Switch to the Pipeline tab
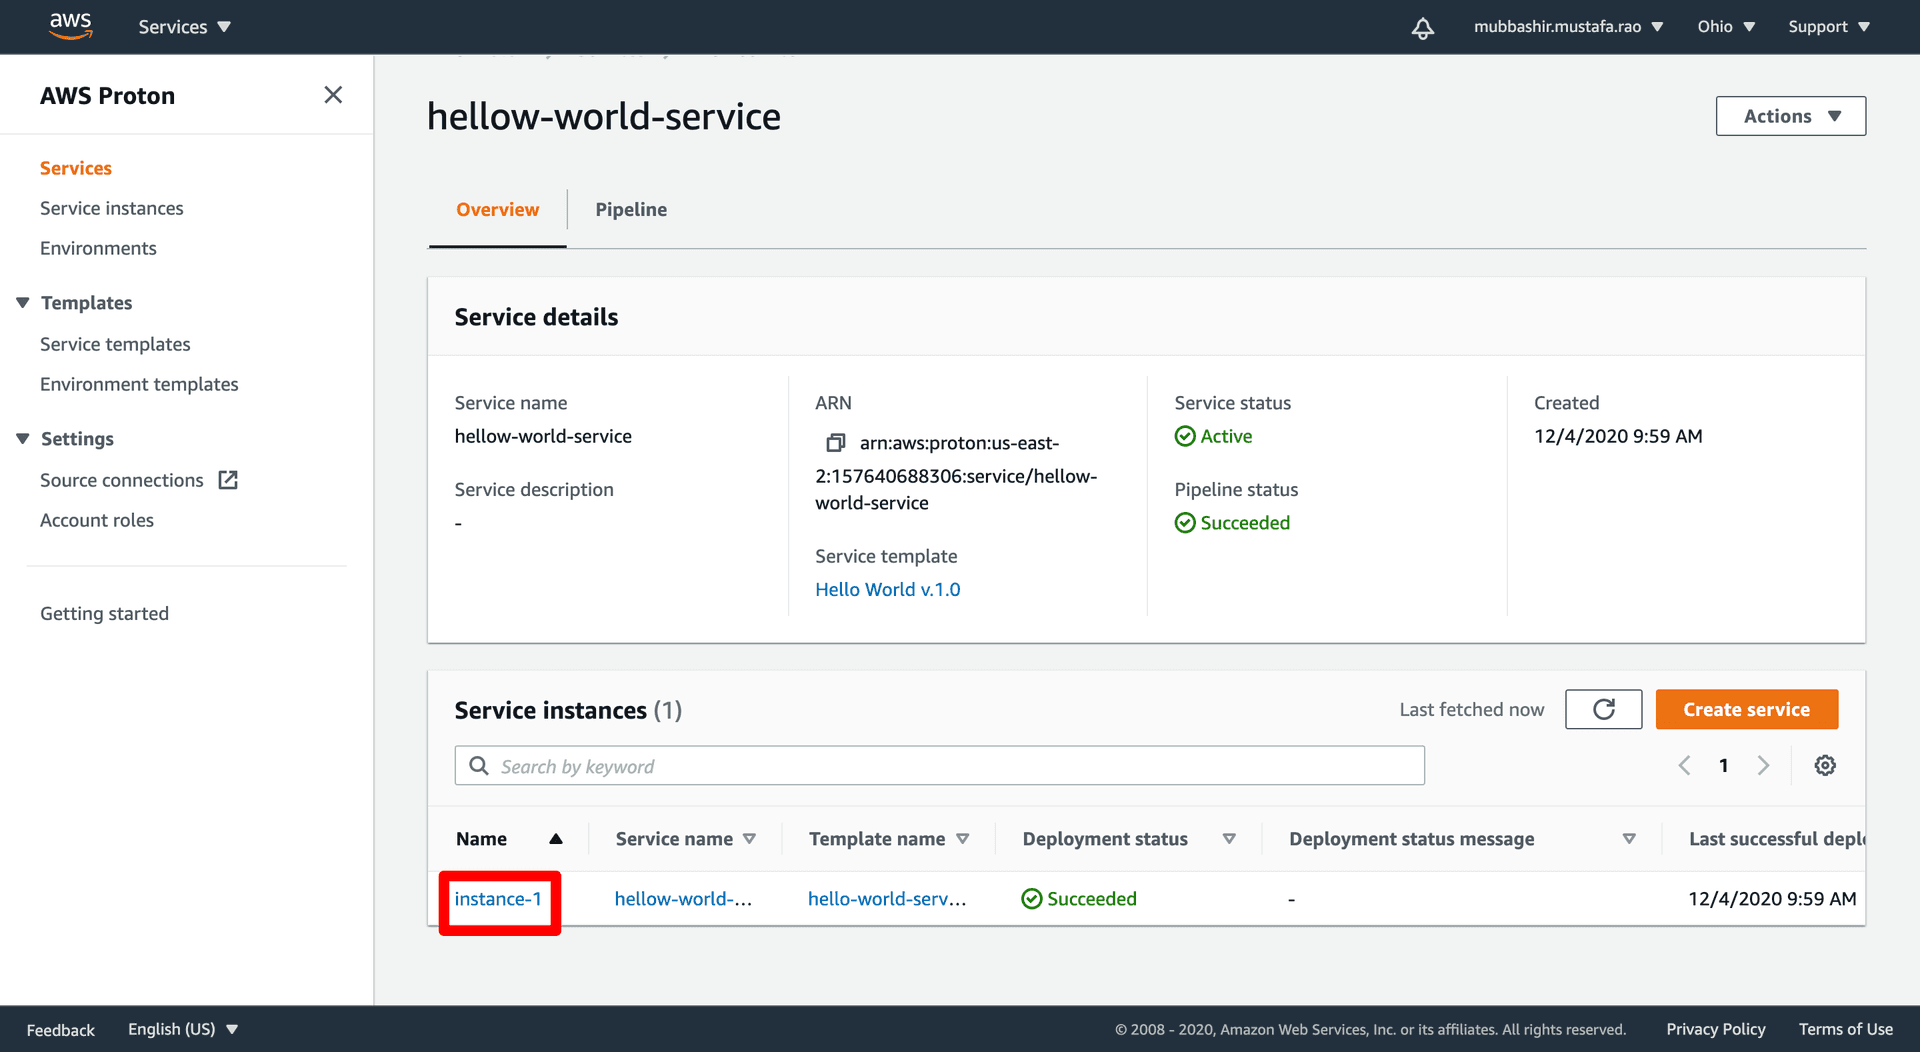 pyautogui.click(x=631, y=209)
